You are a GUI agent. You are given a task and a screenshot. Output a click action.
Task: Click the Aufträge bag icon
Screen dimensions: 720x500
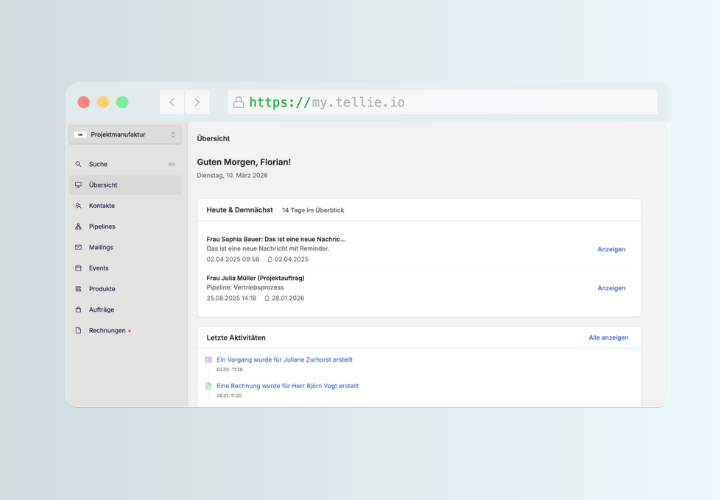coord(78,310)
